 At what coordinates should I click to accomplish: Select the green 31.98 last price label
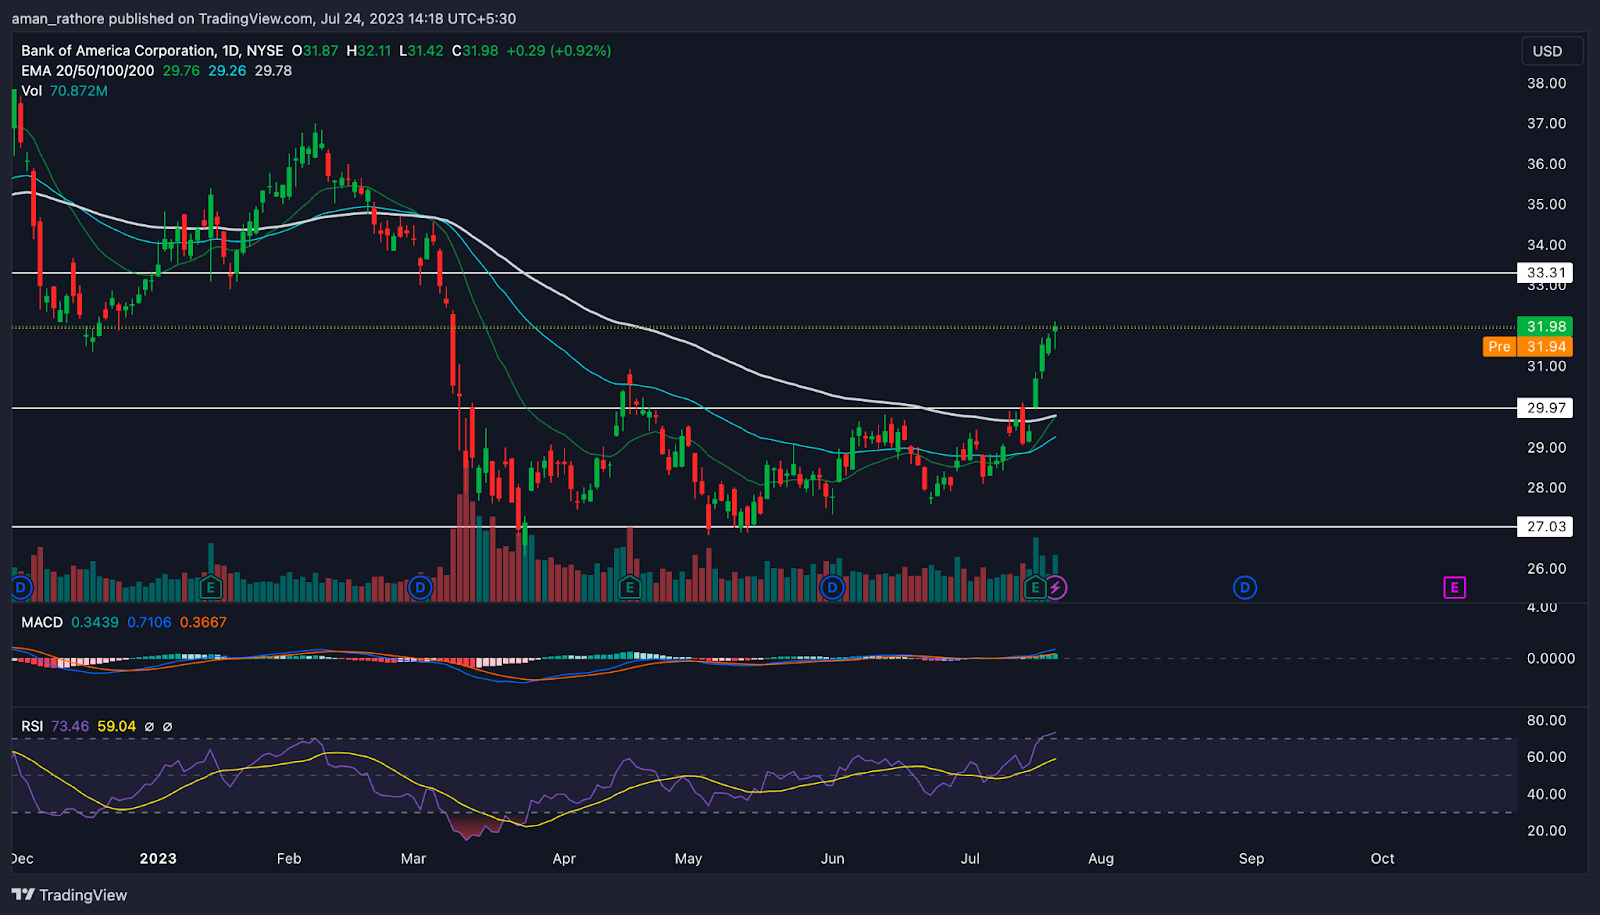(1545, 326)
